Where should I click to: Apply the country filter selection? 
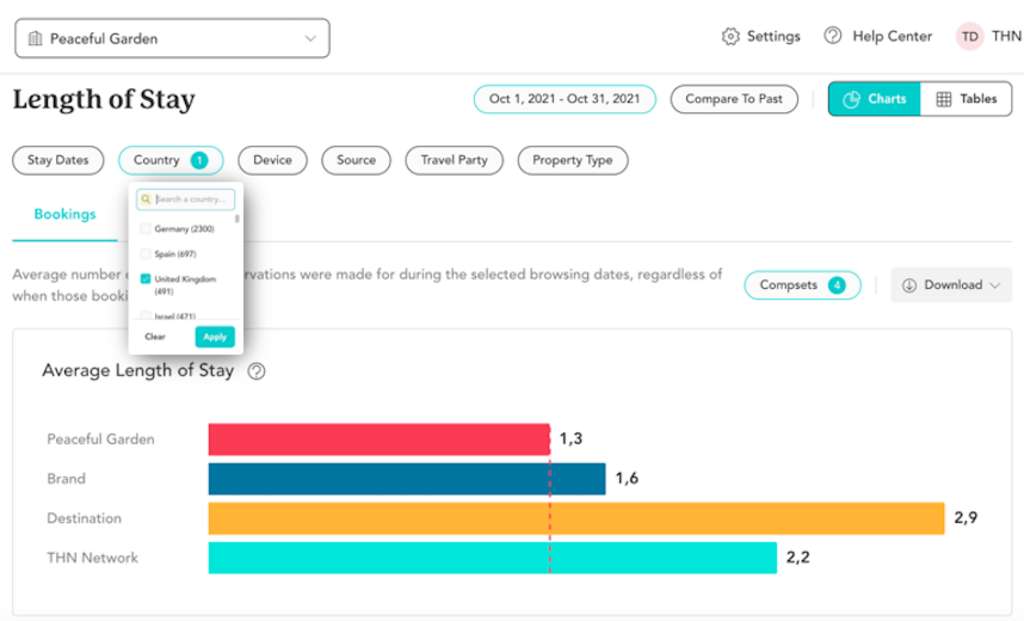coord(214,337)
